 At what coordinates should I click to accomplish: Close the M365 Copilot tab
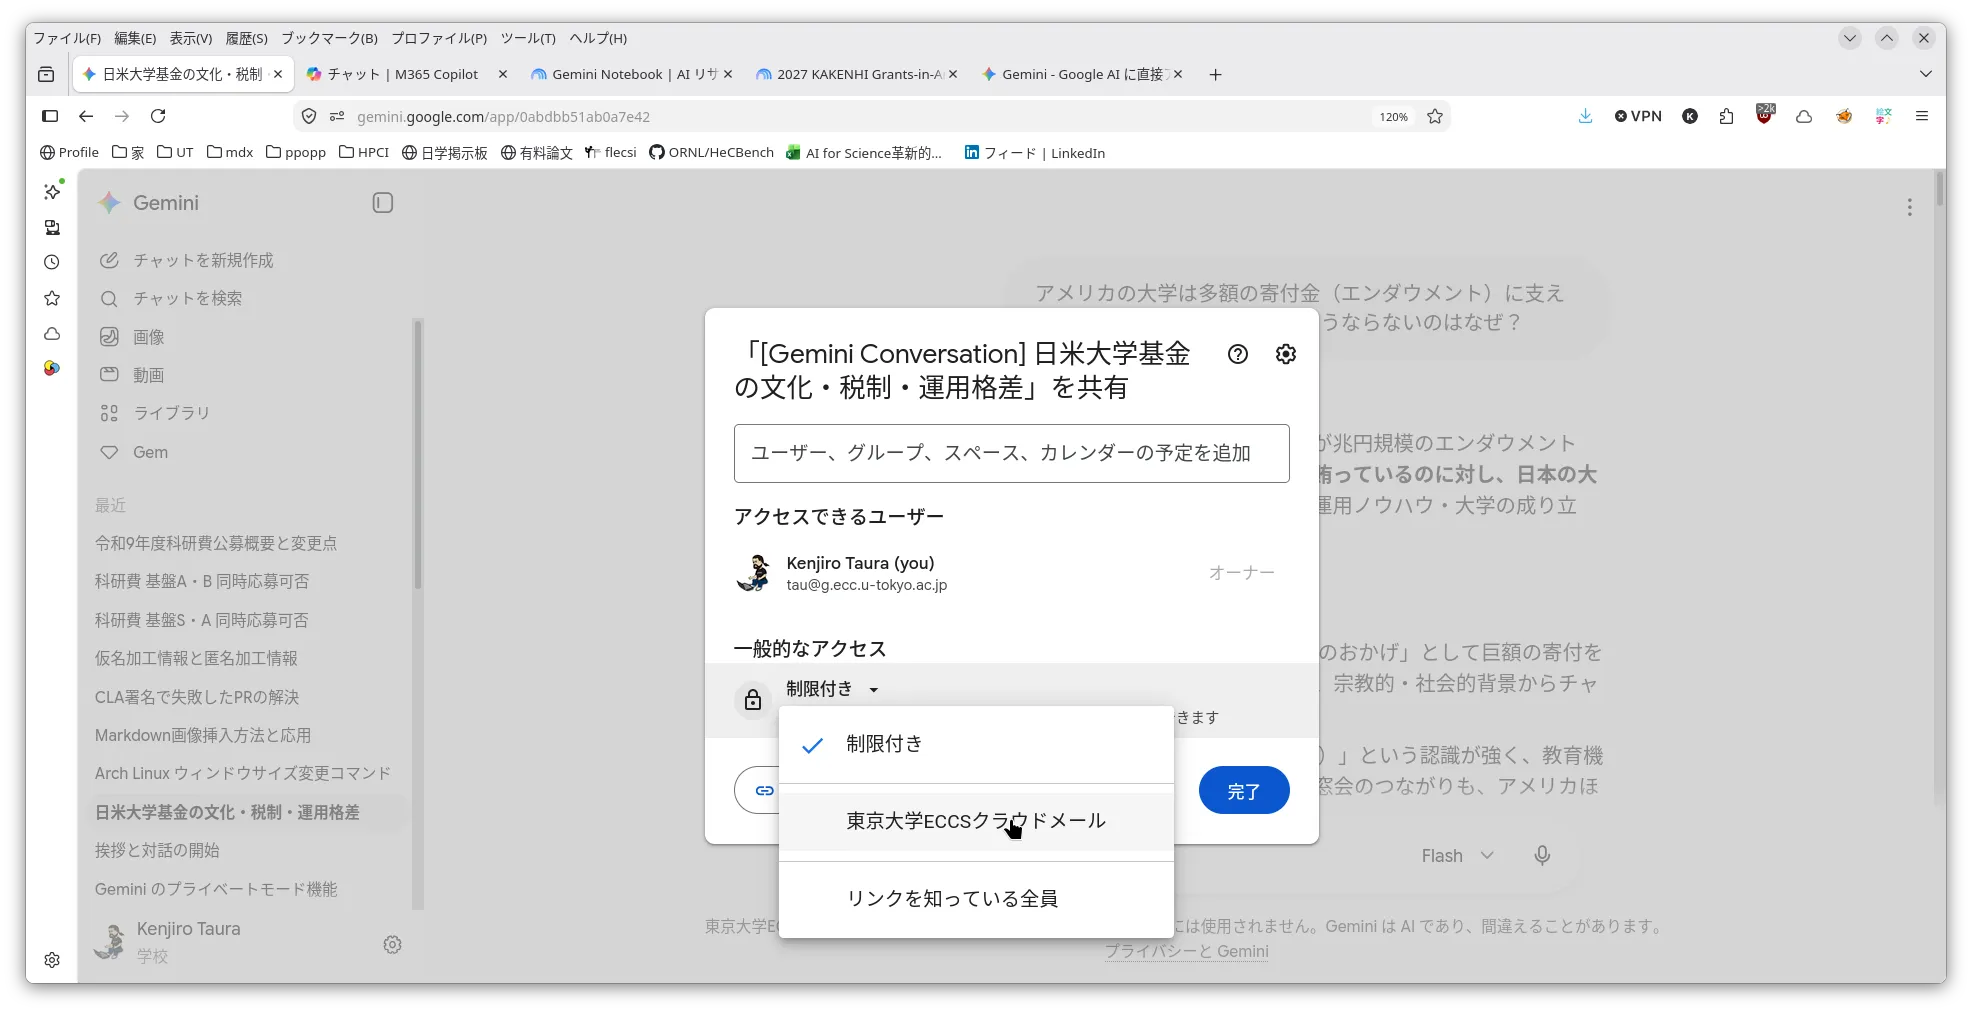pos(502,74)
